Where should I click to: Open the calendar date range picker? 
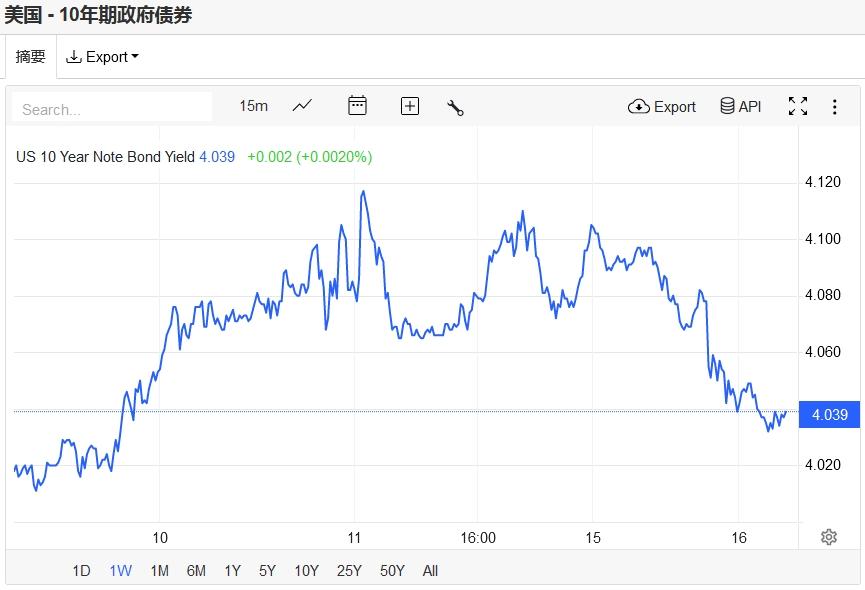tap(357, 106)
